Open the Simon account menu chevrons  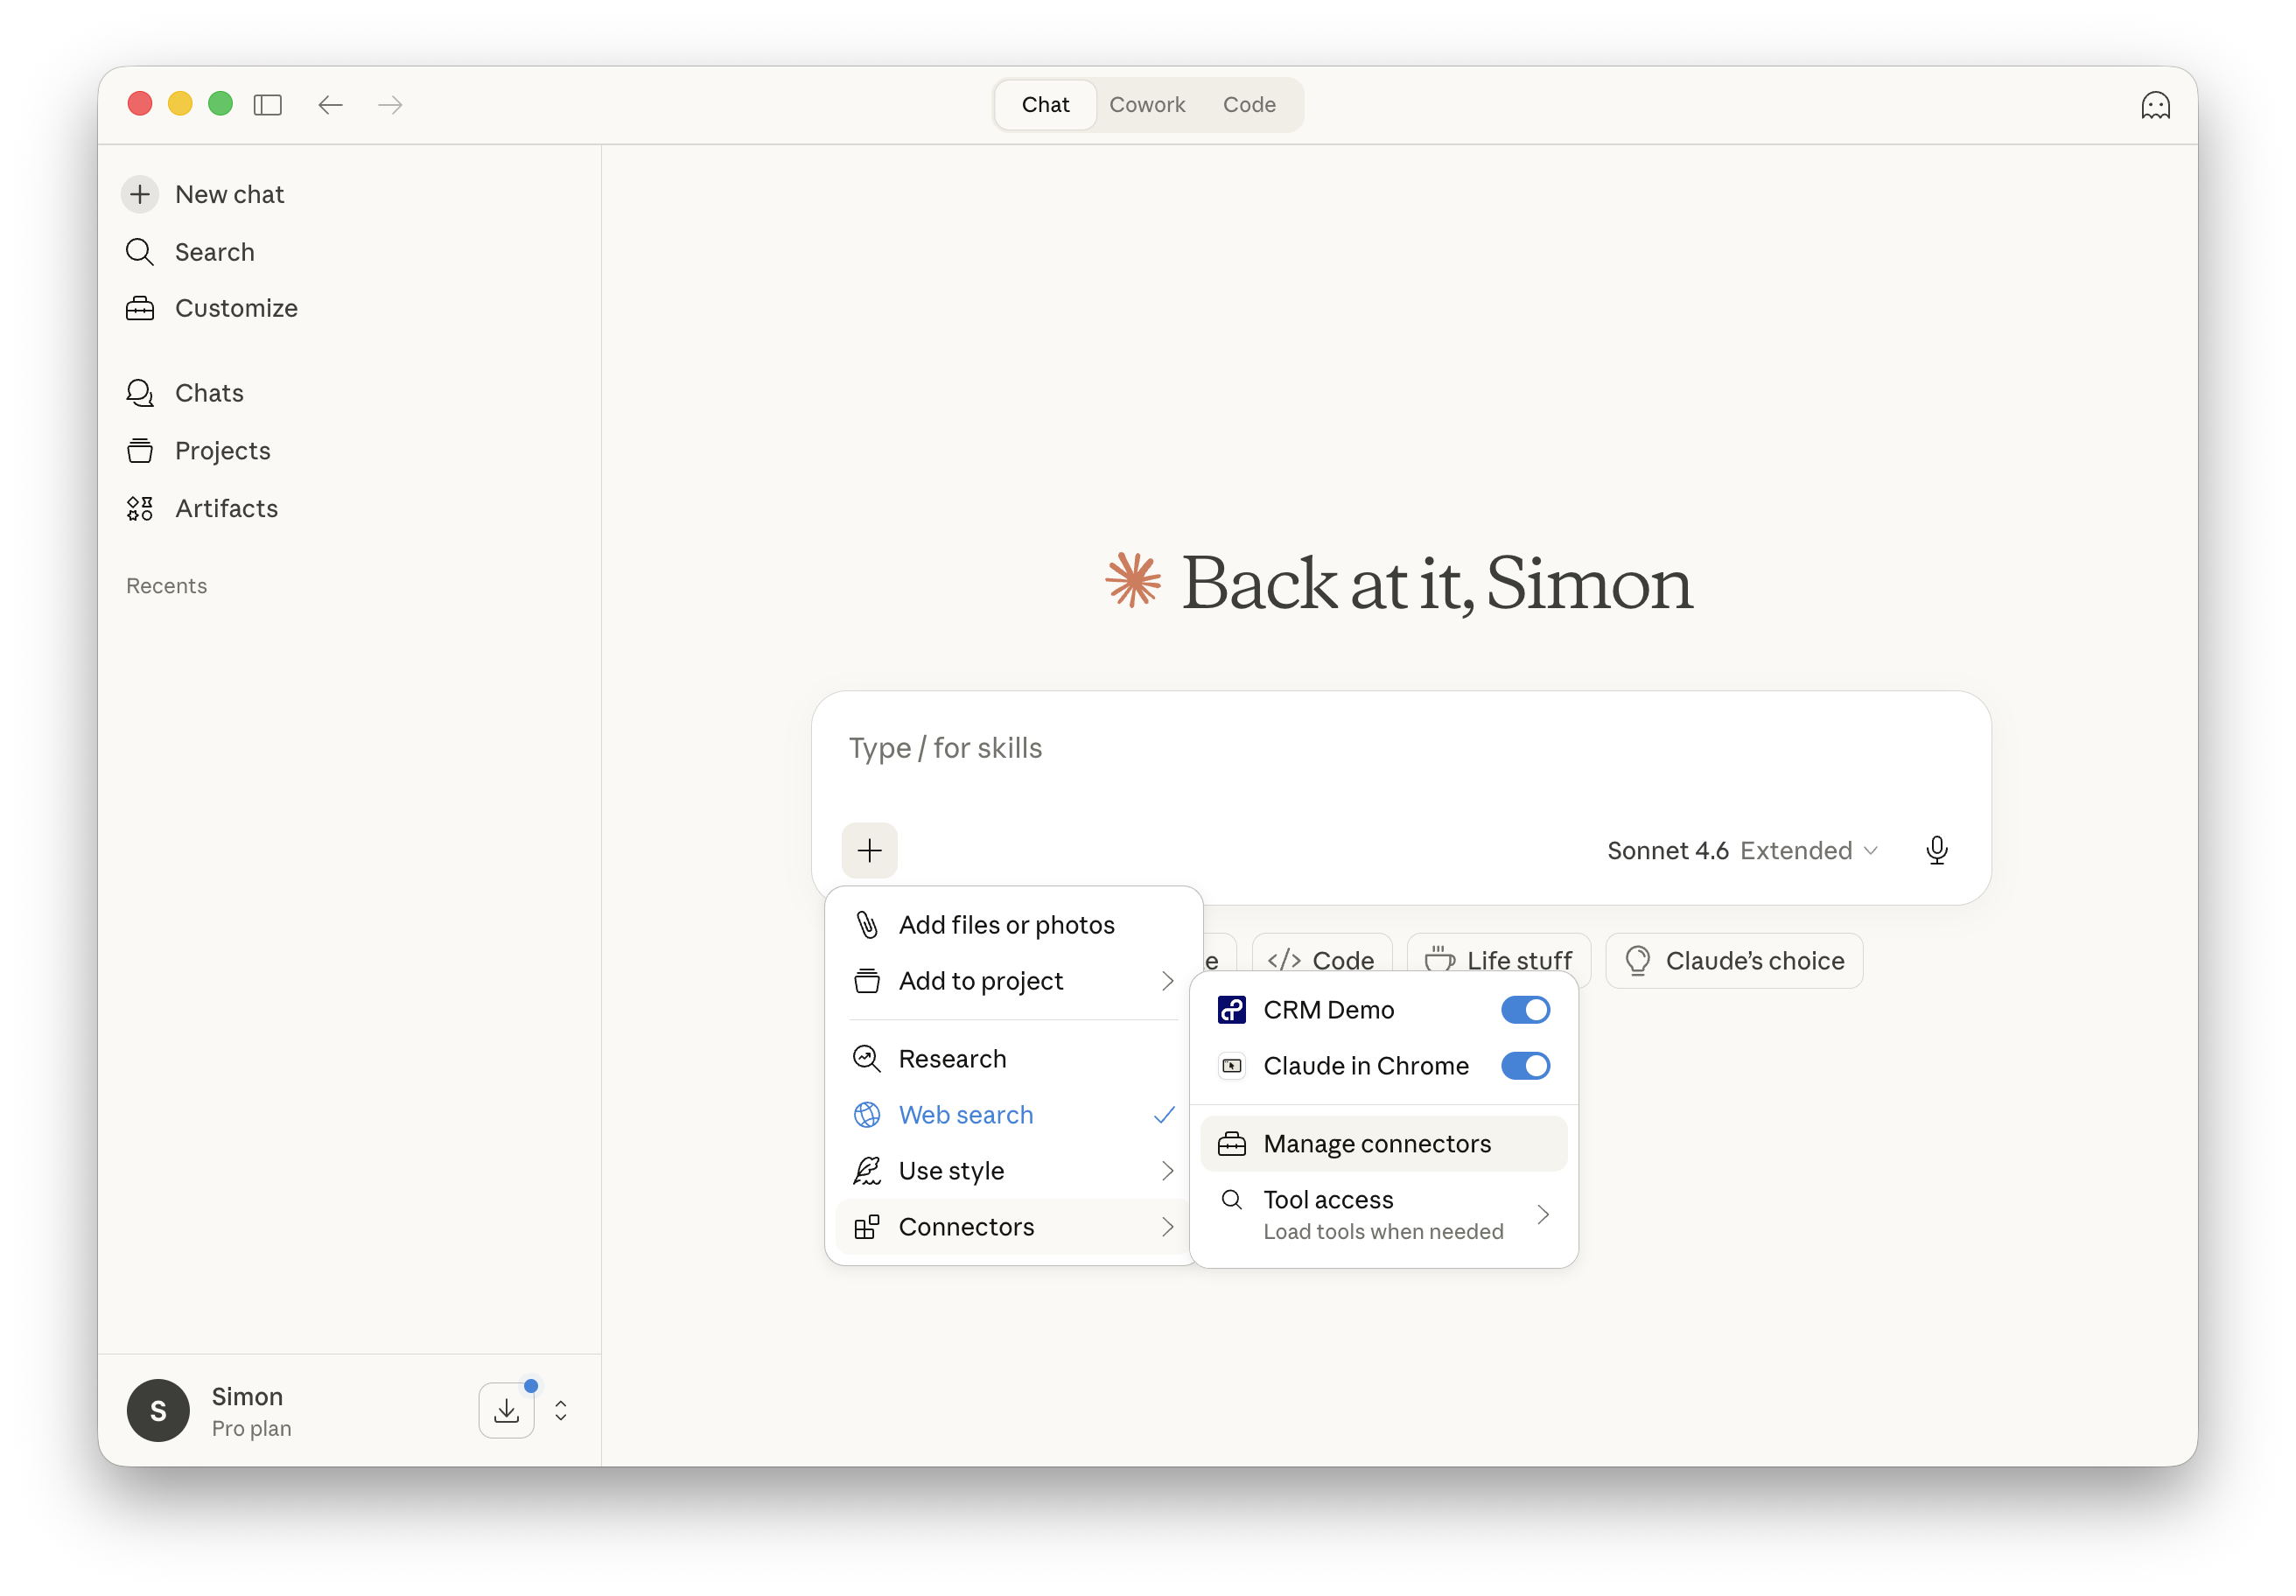561,1410
